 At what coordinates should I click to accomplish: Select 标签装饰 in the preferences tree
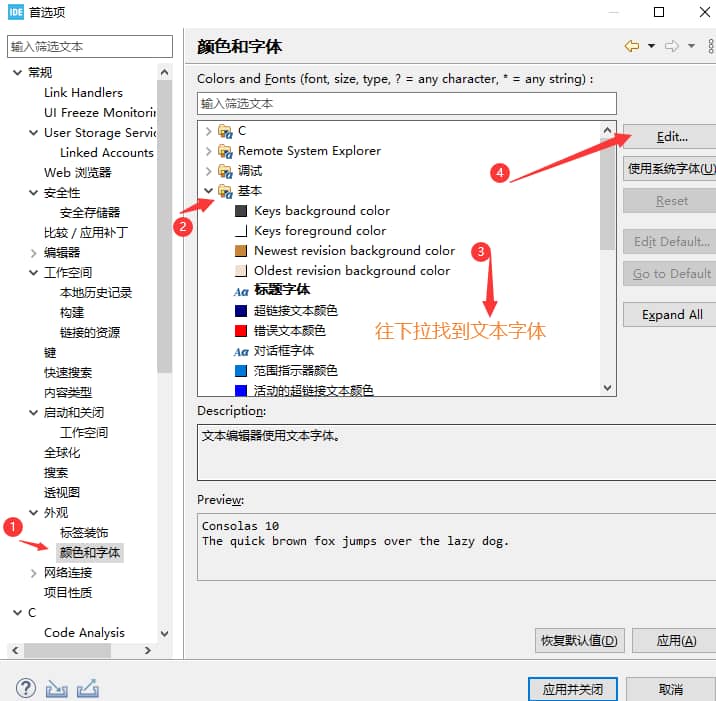click(x=84, y=533)
